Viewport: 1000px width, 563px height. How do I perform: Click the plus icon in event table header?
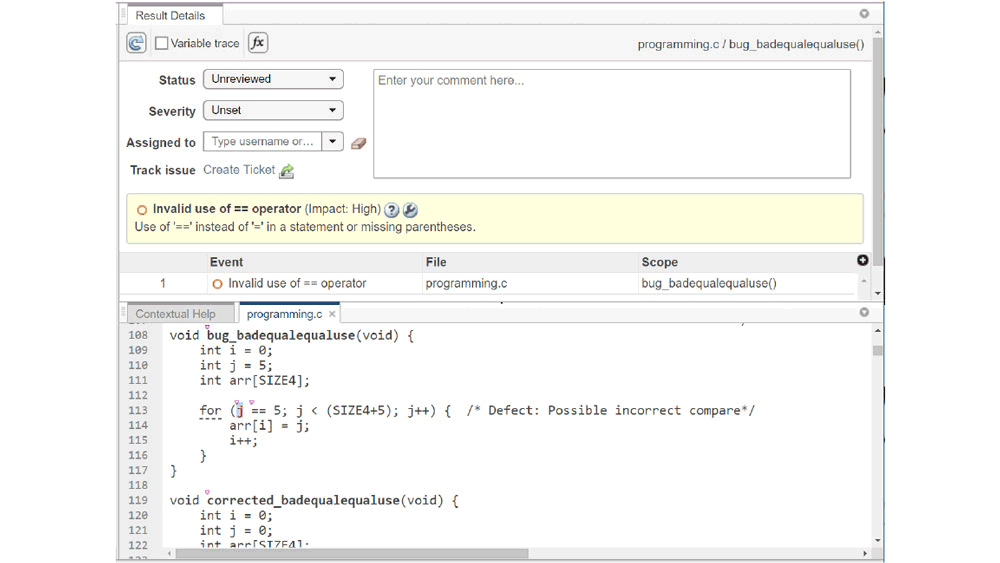pos(863,261)
